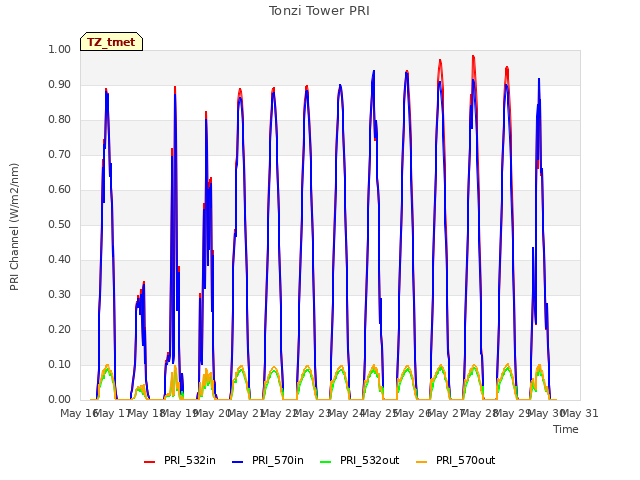The image size is (640, 480).
Task: Click the red PRI_532in legend swatch
Action: point(150,462)
